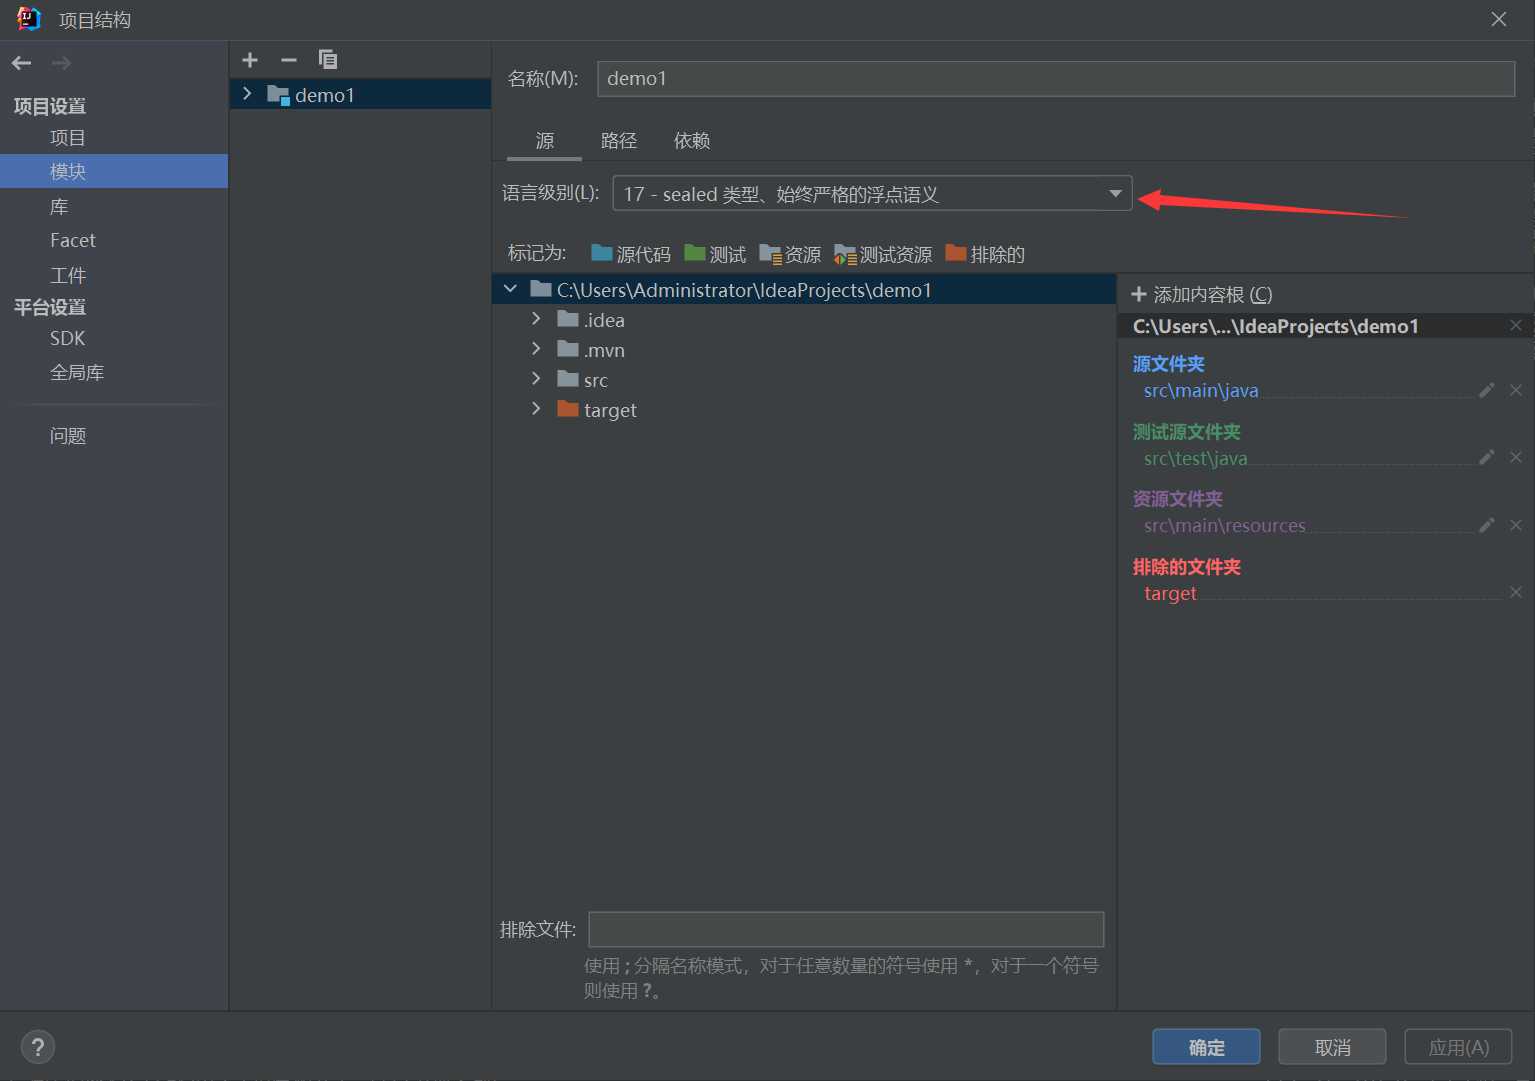Select the target folder in tree
The image size is (1535, 1081).
click(610, 410)
